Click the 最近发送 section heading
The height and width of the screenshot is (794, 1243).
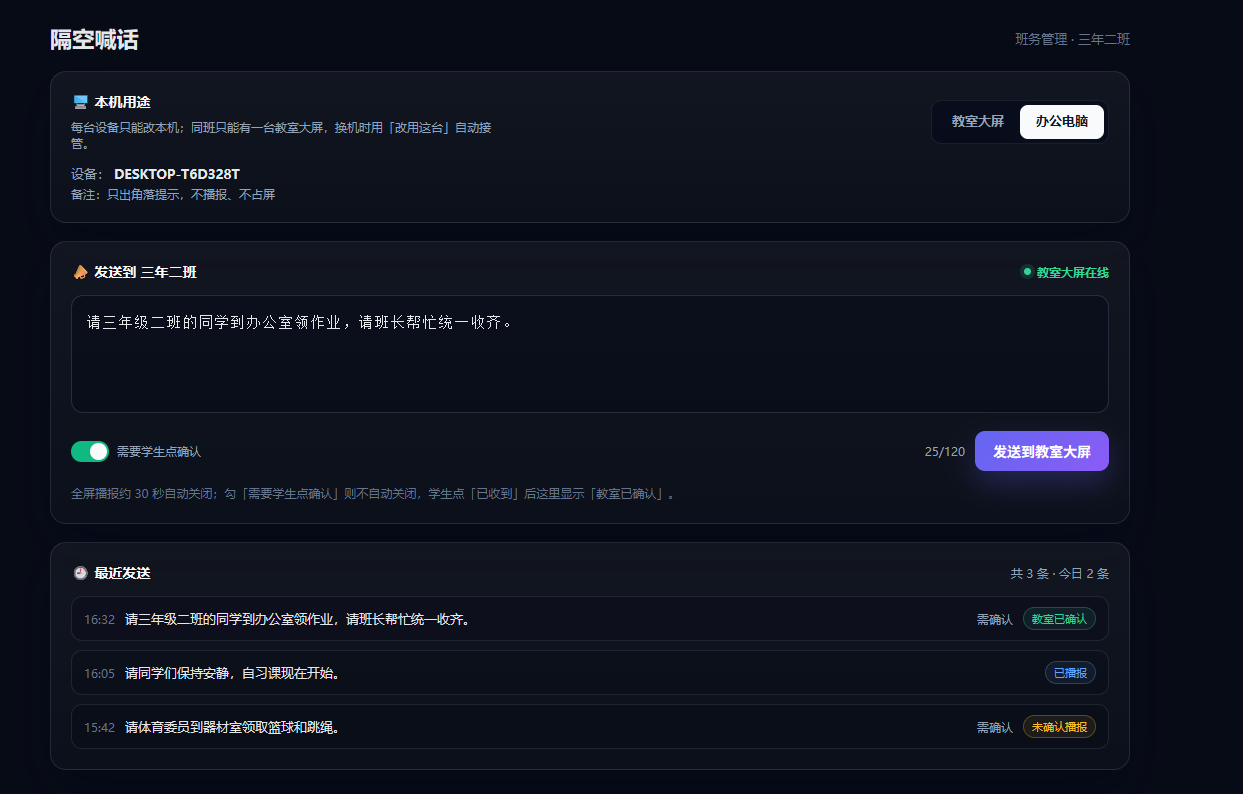point(122,573)
